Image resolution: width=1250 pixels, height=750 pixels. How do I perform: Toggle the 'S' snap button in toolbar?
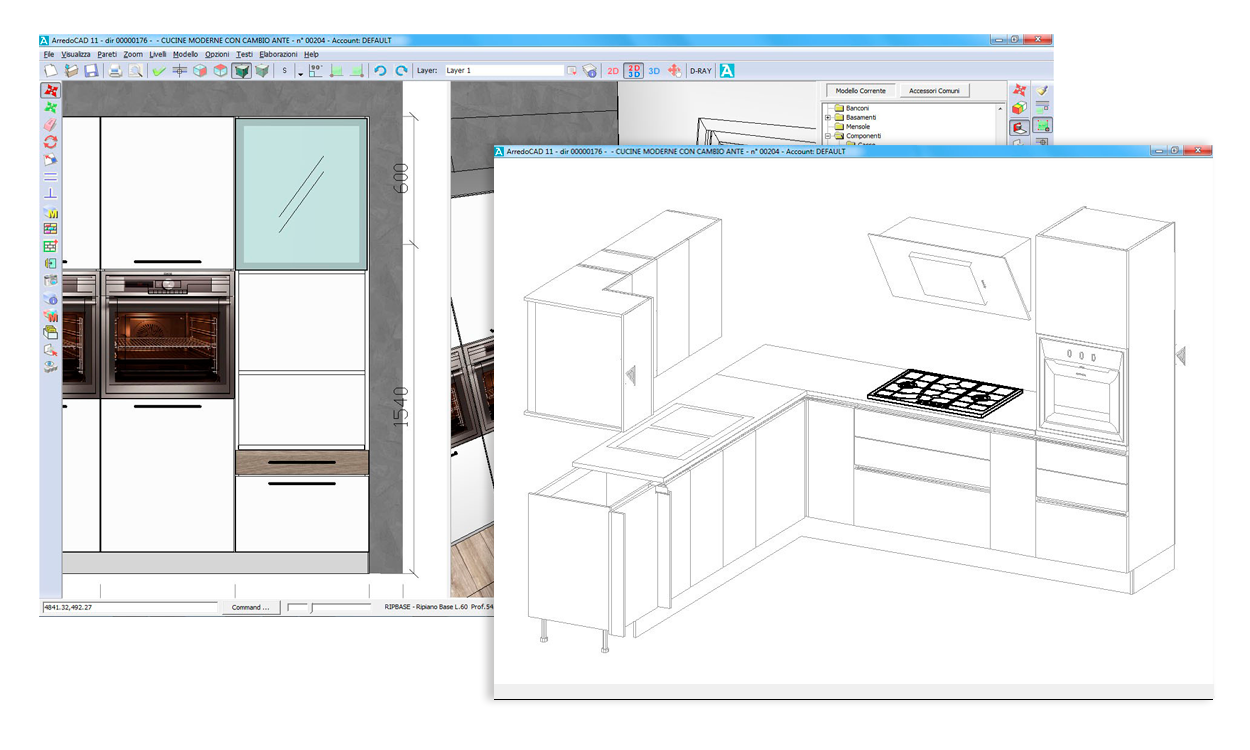pyautogui.click(x=285, y=71)
